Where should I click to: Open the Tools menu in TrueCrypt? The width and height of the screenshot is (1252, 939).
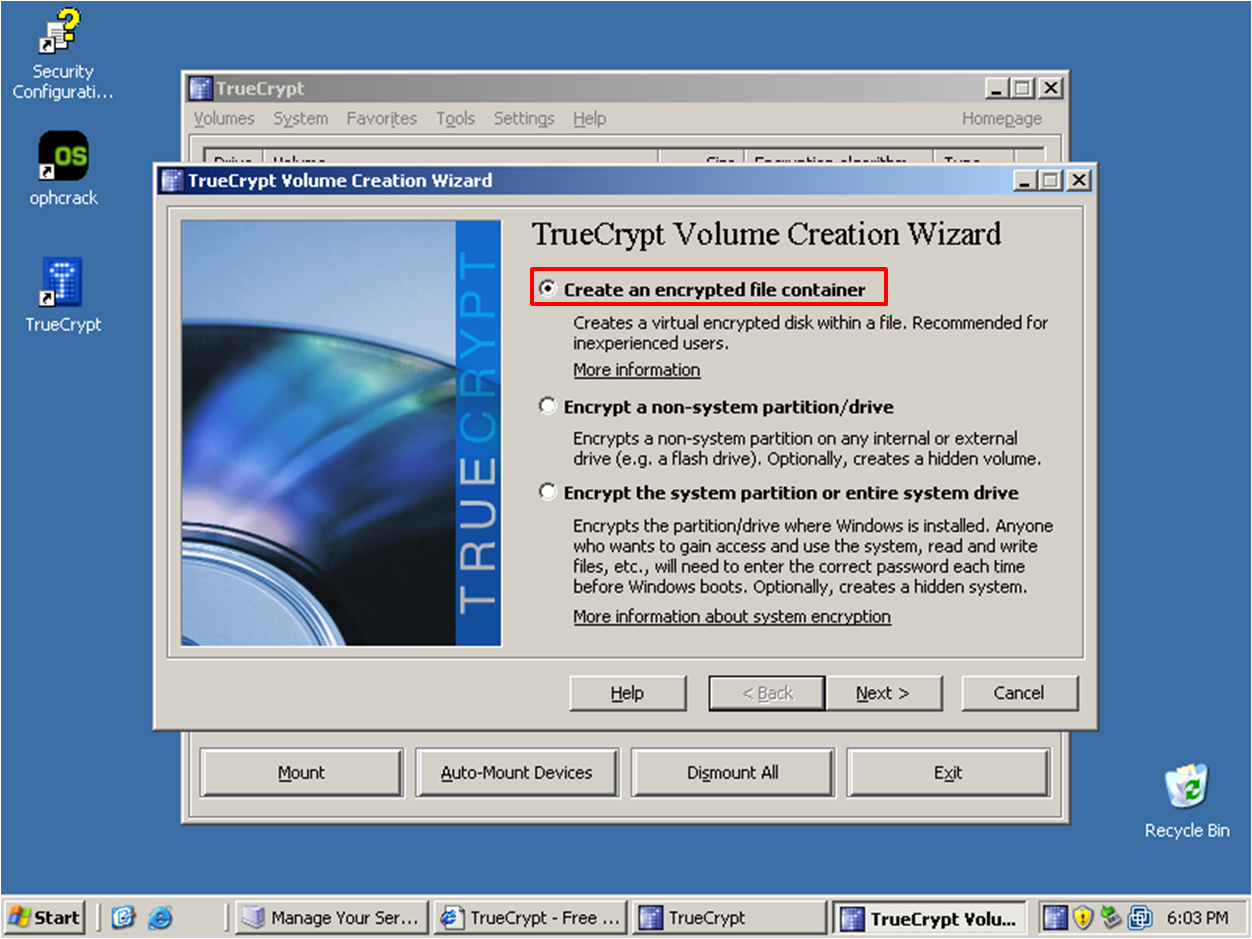tap(455, 118)
